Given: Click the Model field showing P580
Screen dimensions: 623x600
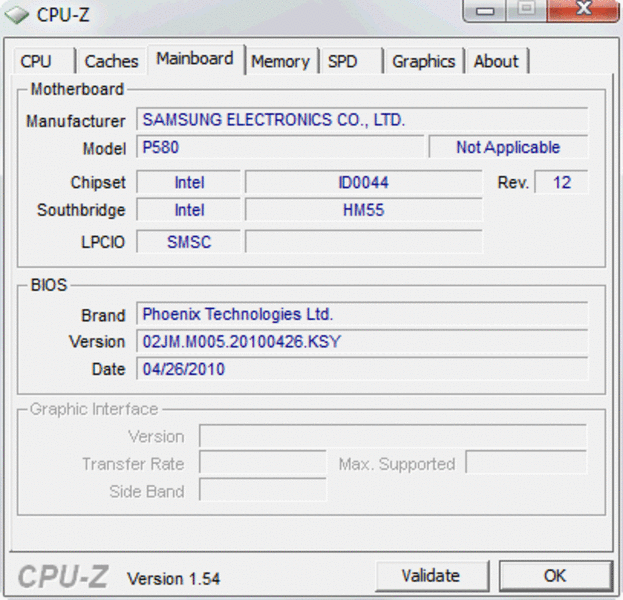Looking at the screenshot, I should coord(280,147).
